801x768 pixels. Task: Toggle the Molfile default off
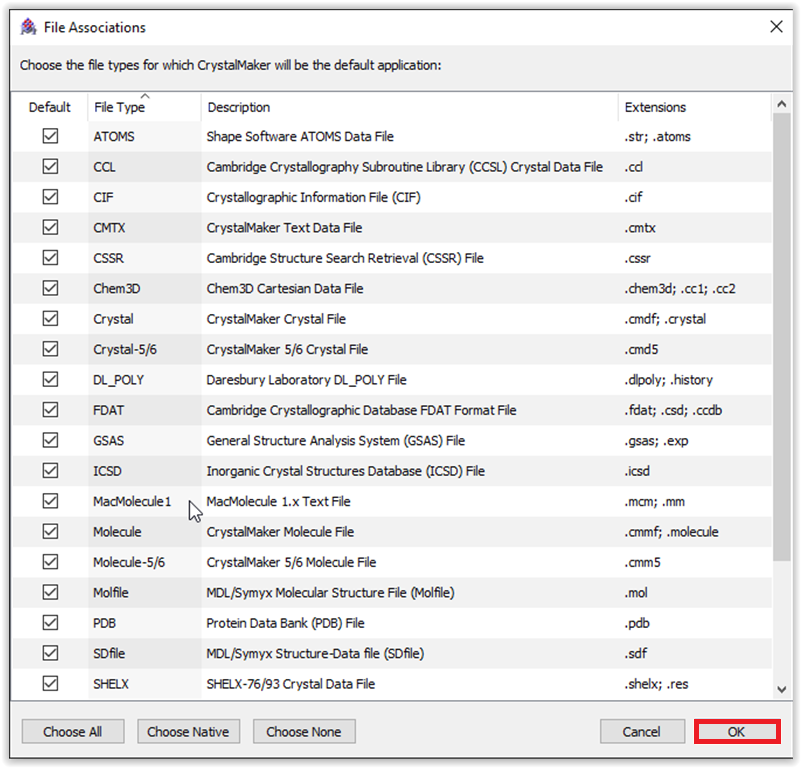(50, 592)
